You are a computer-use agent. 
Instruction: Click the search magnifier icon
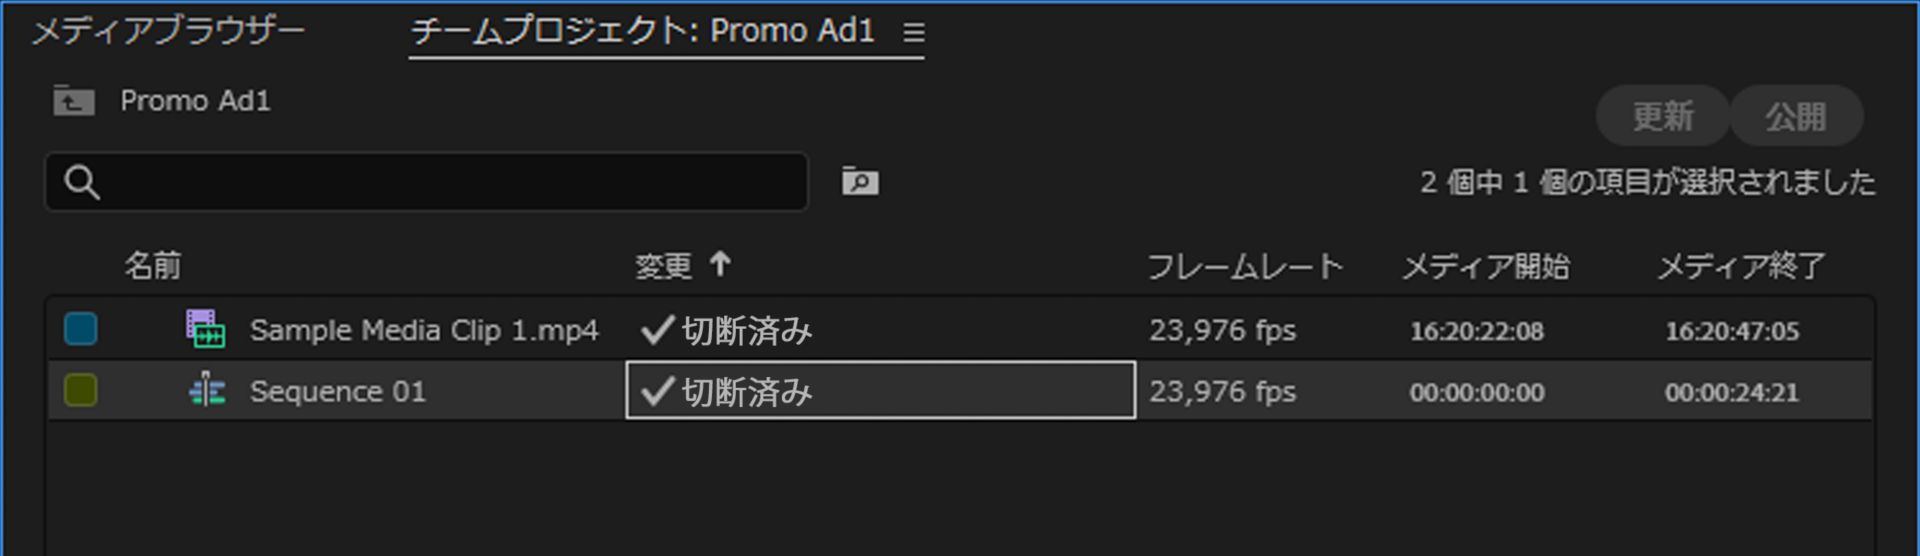click(x=82, y=182)
